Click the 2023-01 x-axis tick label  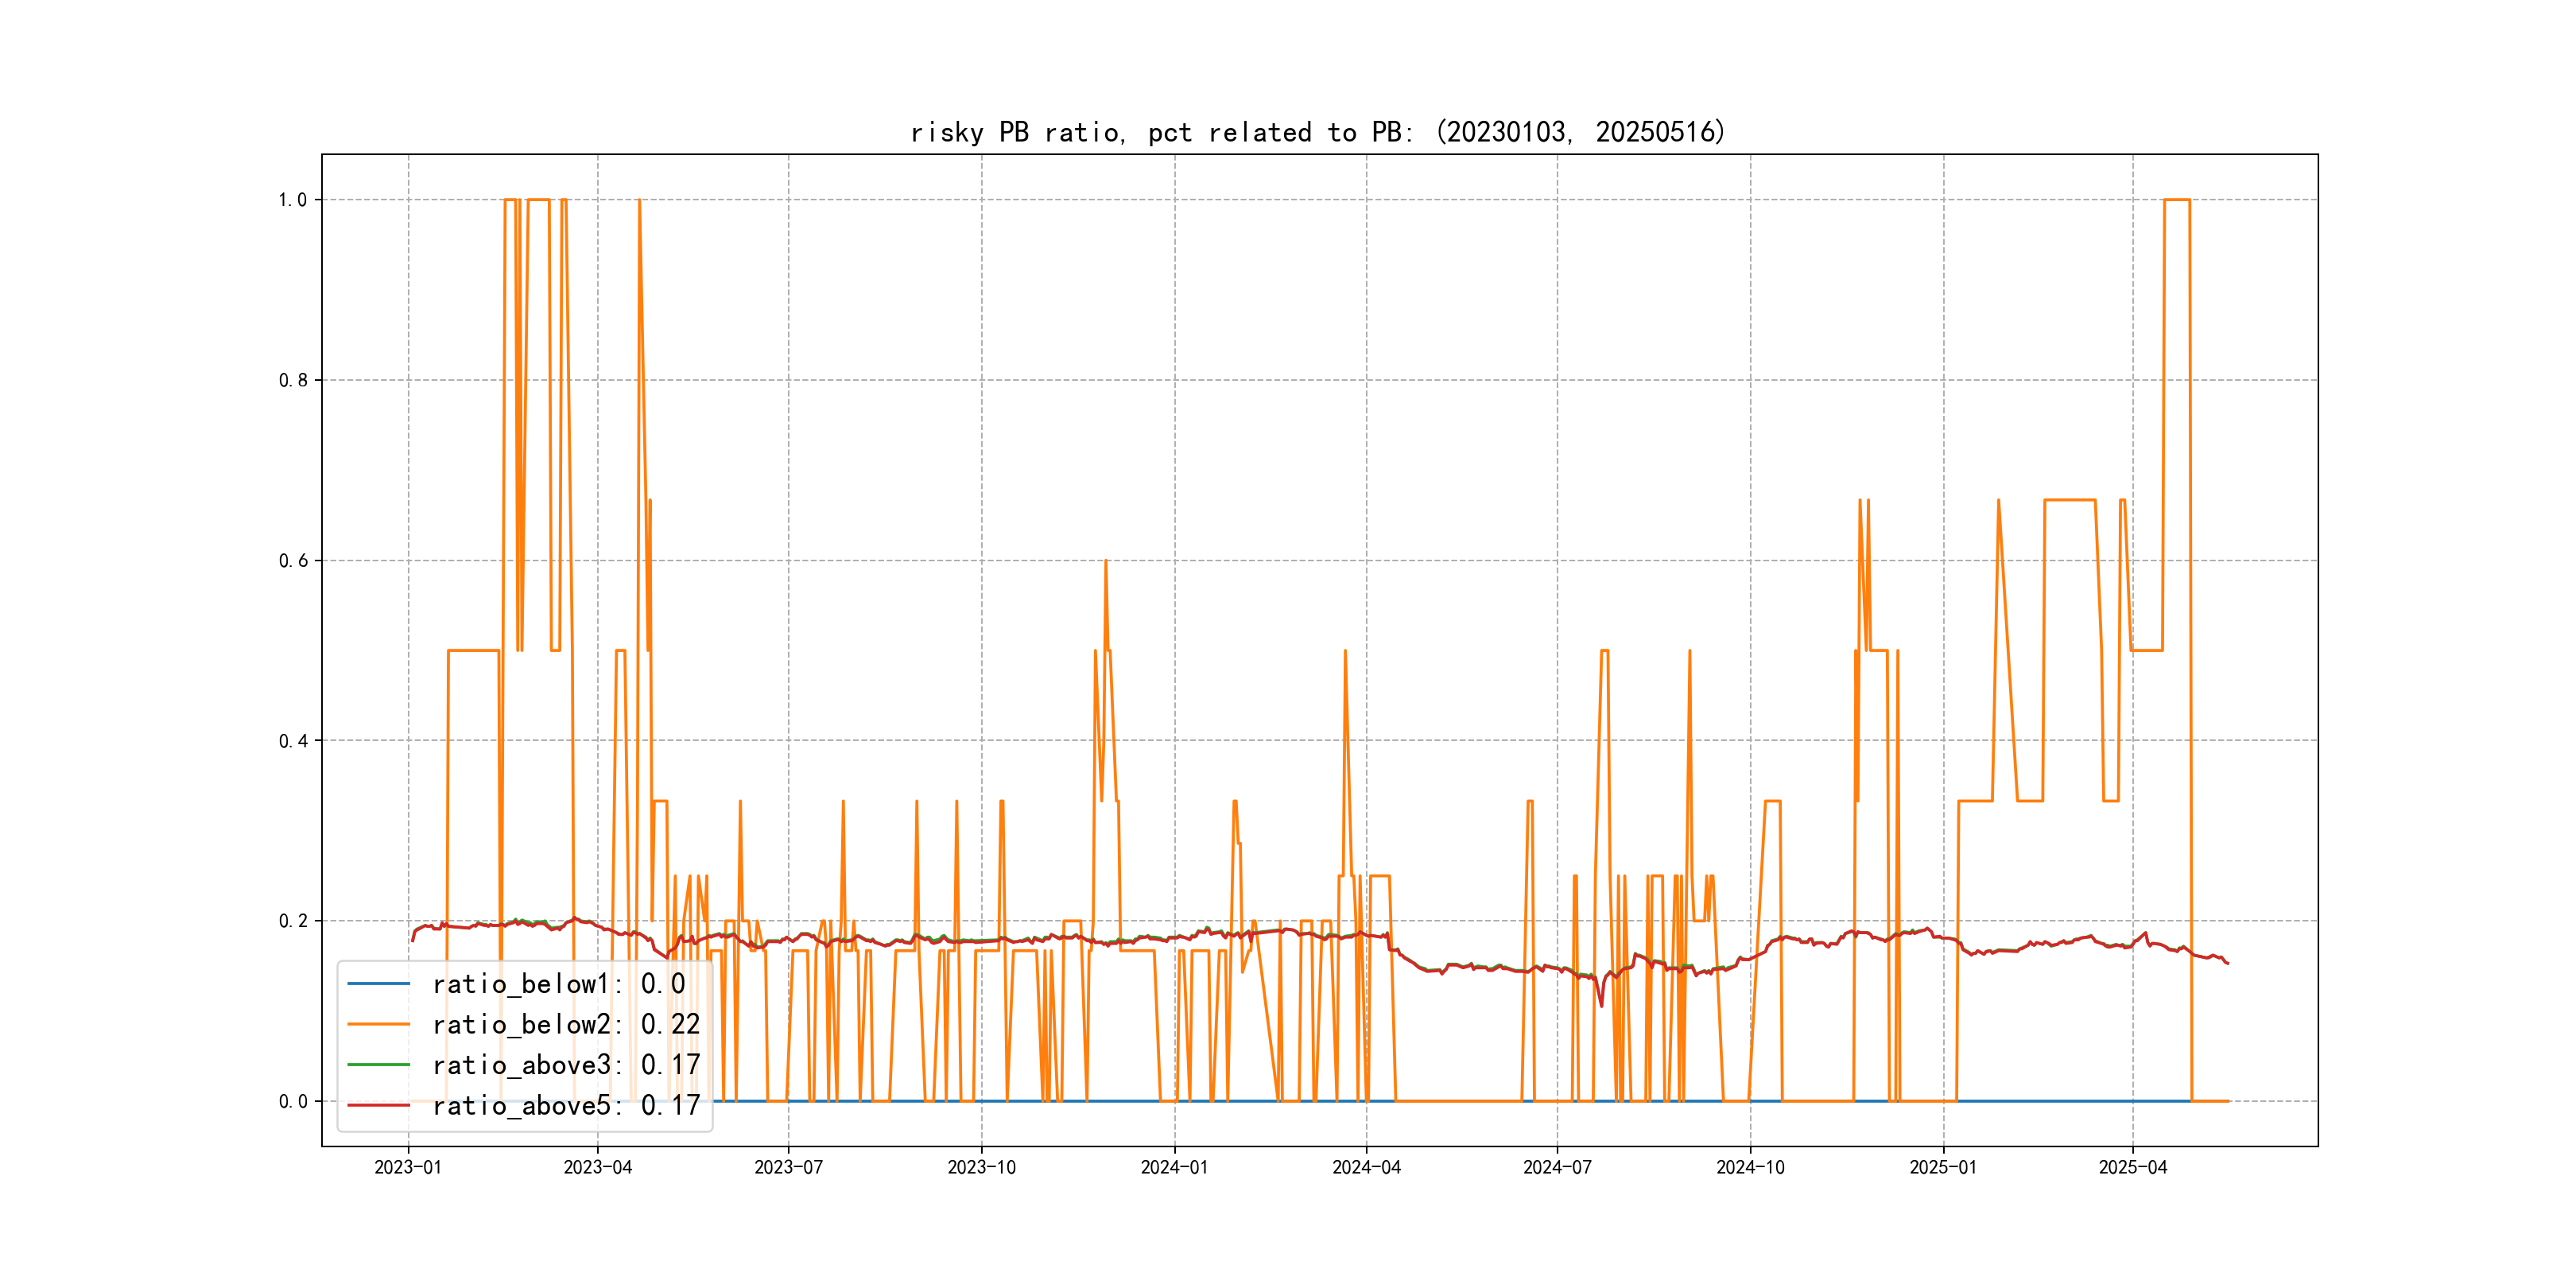[408, 1167]
